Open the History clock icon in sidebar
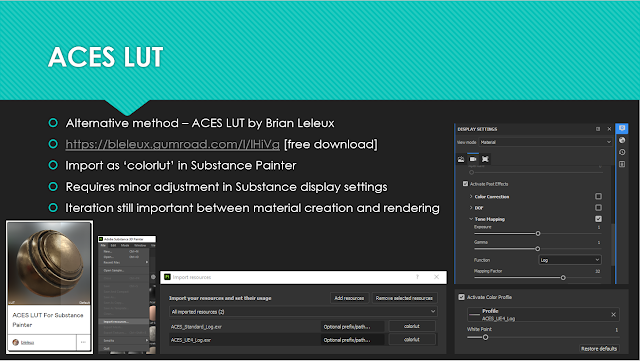The width and height of the screenshot is (640, 361). [x=622, y=152]
